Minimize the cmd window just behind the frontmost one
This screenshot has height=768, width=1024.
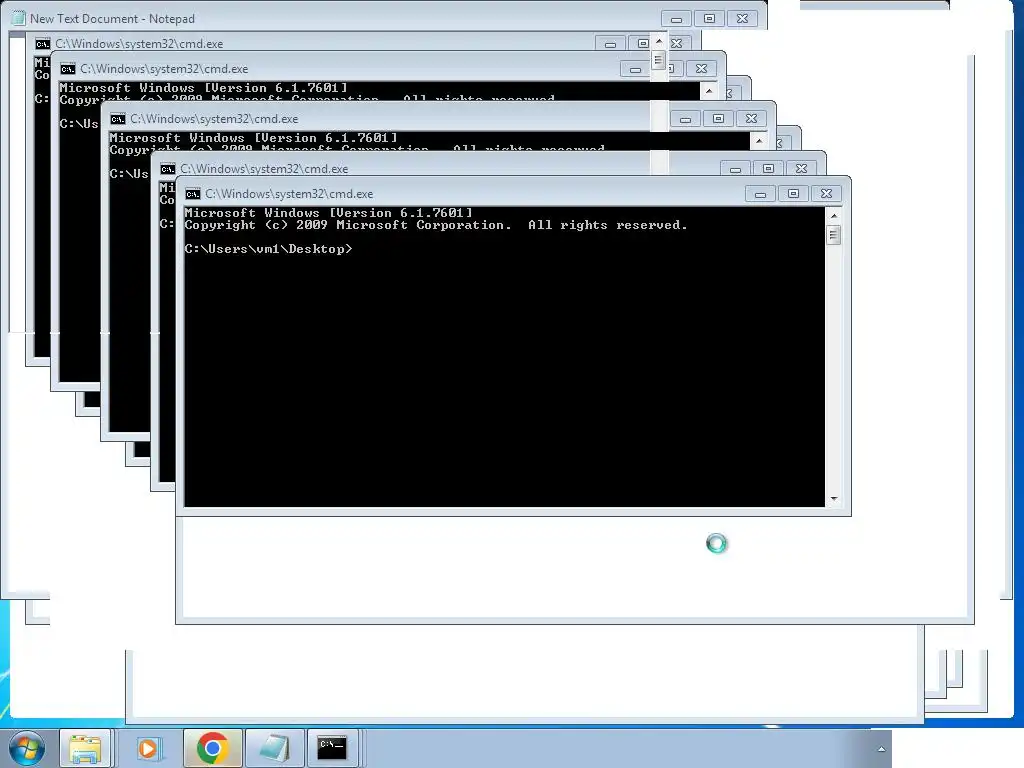pos(735,168)
